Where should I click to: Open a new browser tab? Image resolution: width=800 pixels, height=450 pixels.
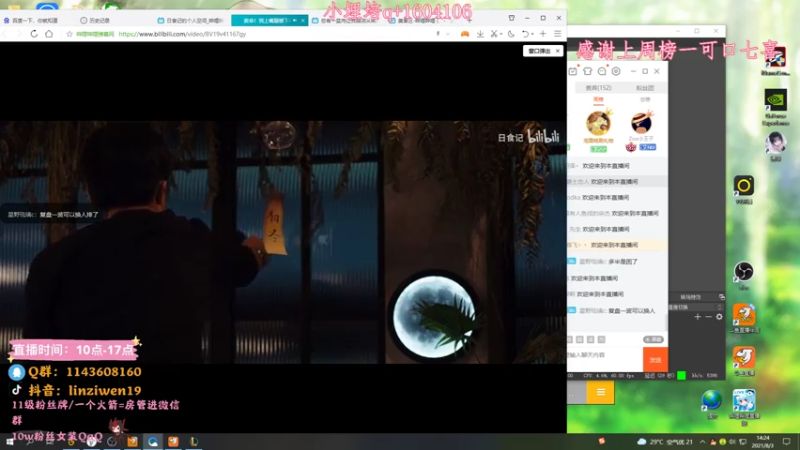tap(469, 20)
